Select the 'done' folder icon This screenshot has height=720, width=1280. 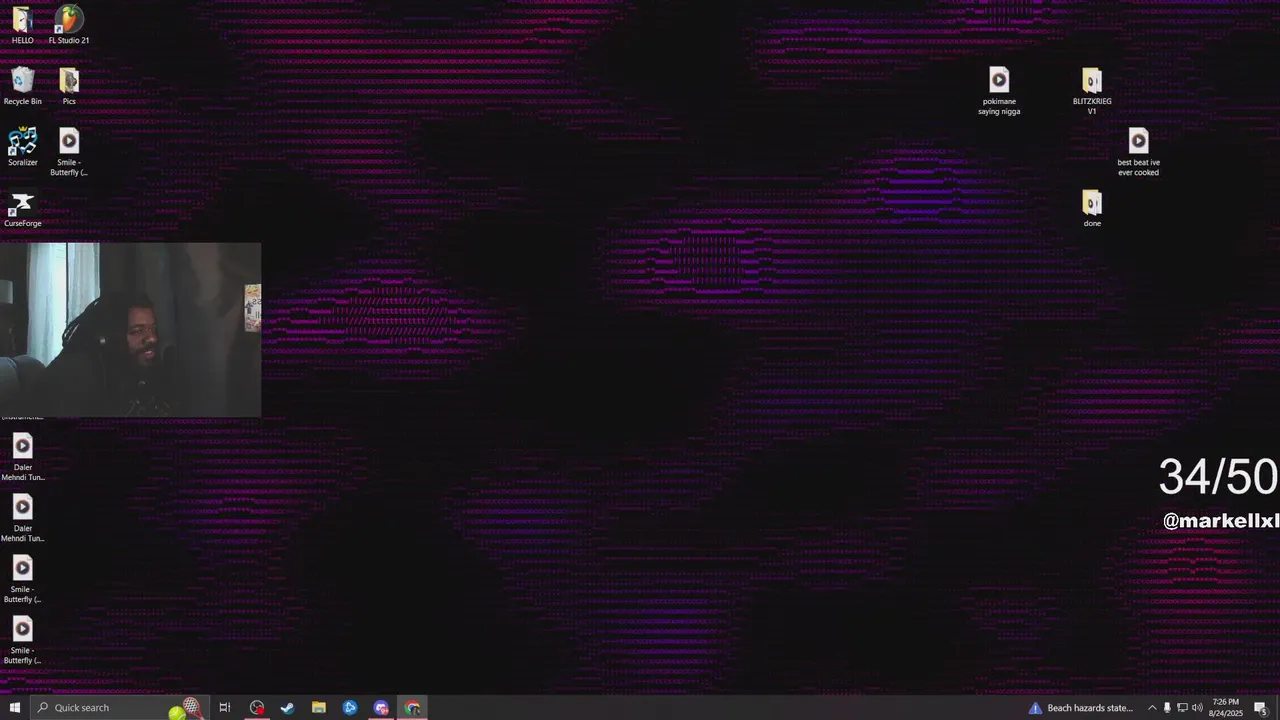click(1092, 208)
